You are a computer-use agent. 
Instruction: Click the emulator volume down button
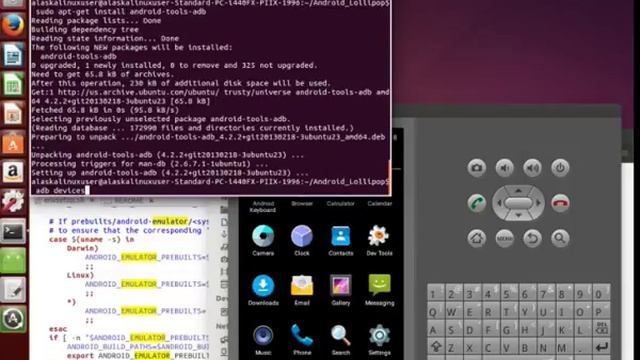(504, 168)
